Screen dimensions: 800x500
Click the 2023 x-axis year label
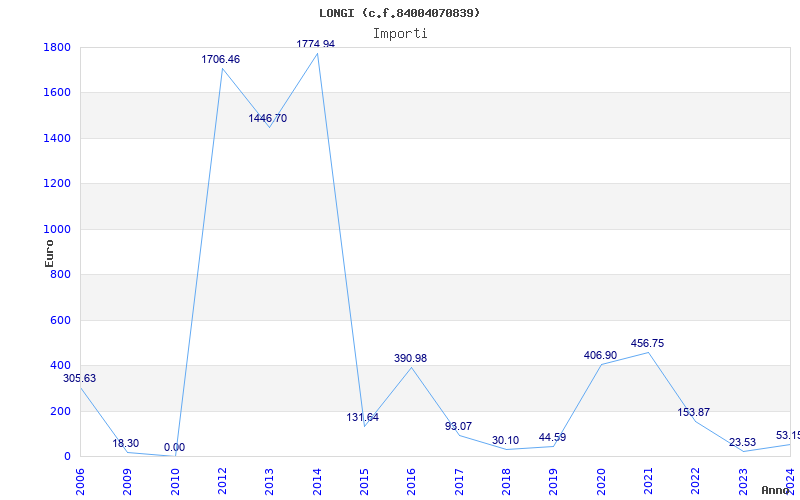743,482
